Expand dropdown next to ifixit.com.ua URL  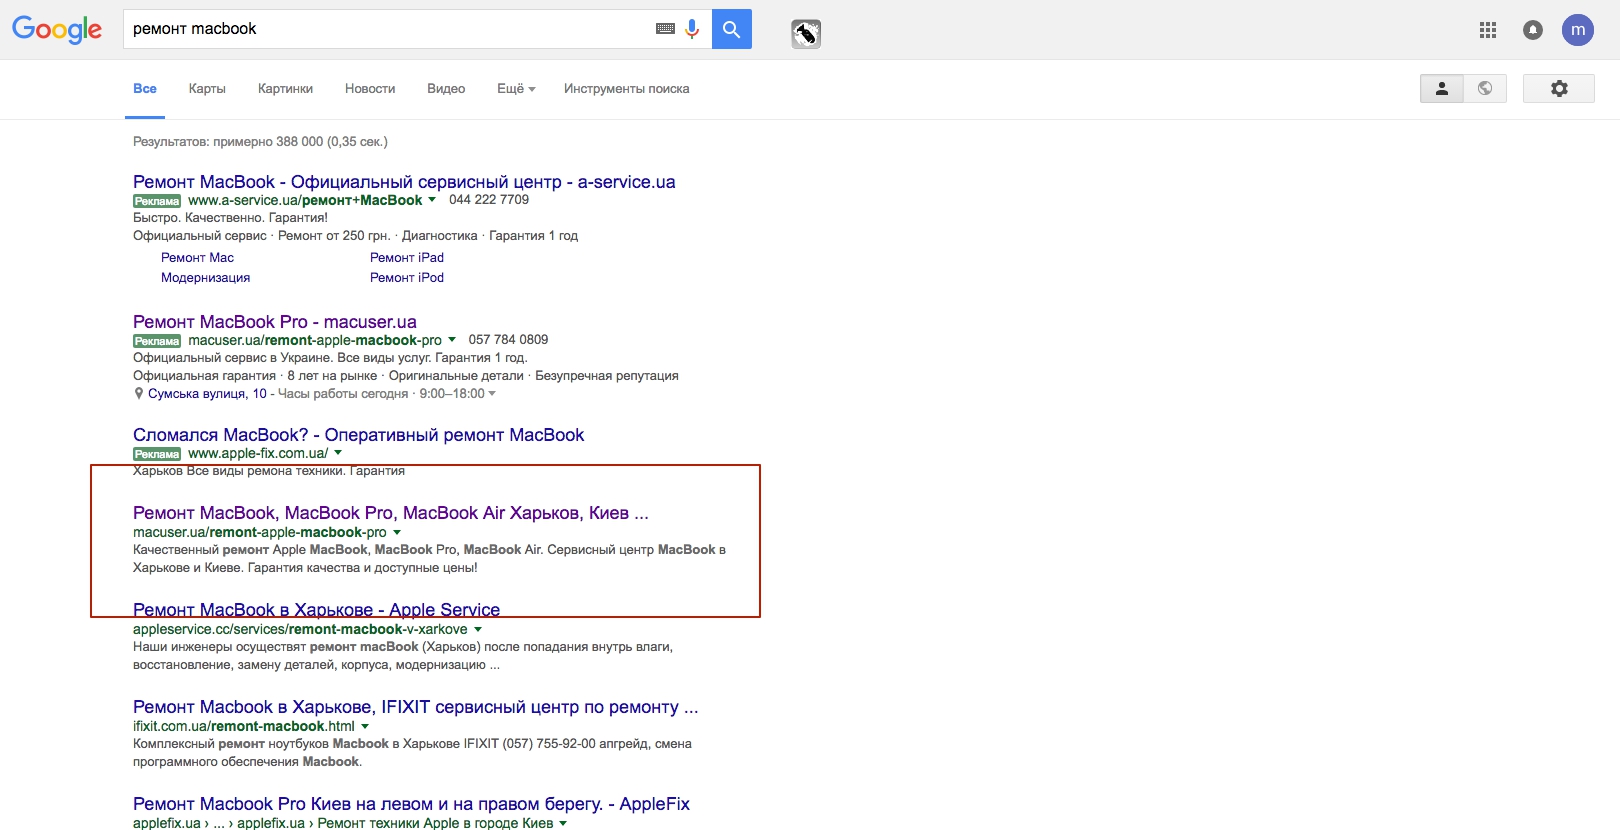coord(365,727)
